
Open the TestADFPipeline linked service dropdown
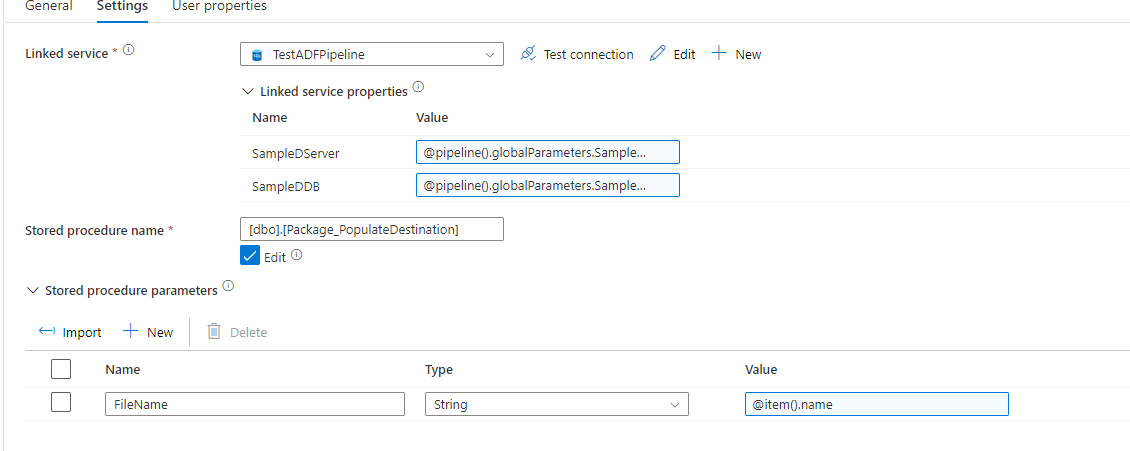click(371, 54)
